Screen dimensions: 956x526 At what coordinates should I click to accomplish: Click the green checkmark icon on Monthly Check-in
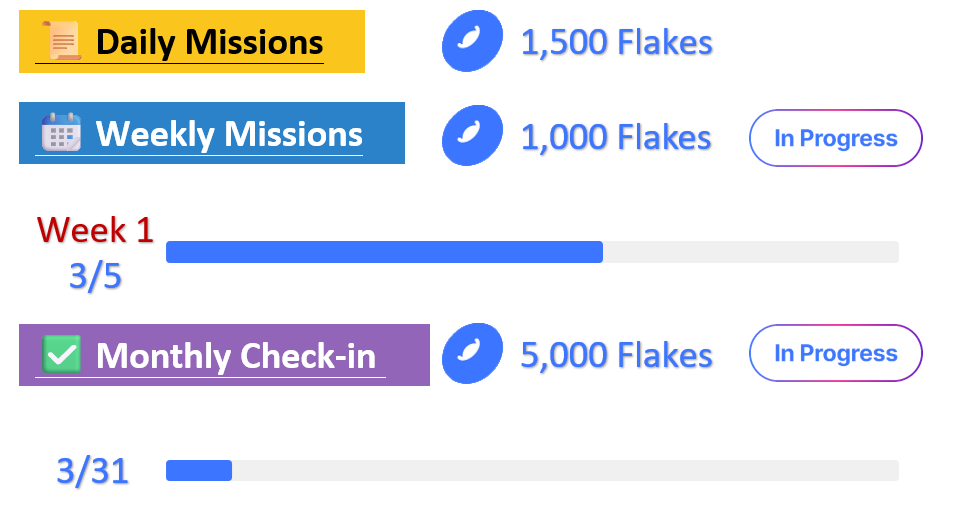(x=61, y=354)
